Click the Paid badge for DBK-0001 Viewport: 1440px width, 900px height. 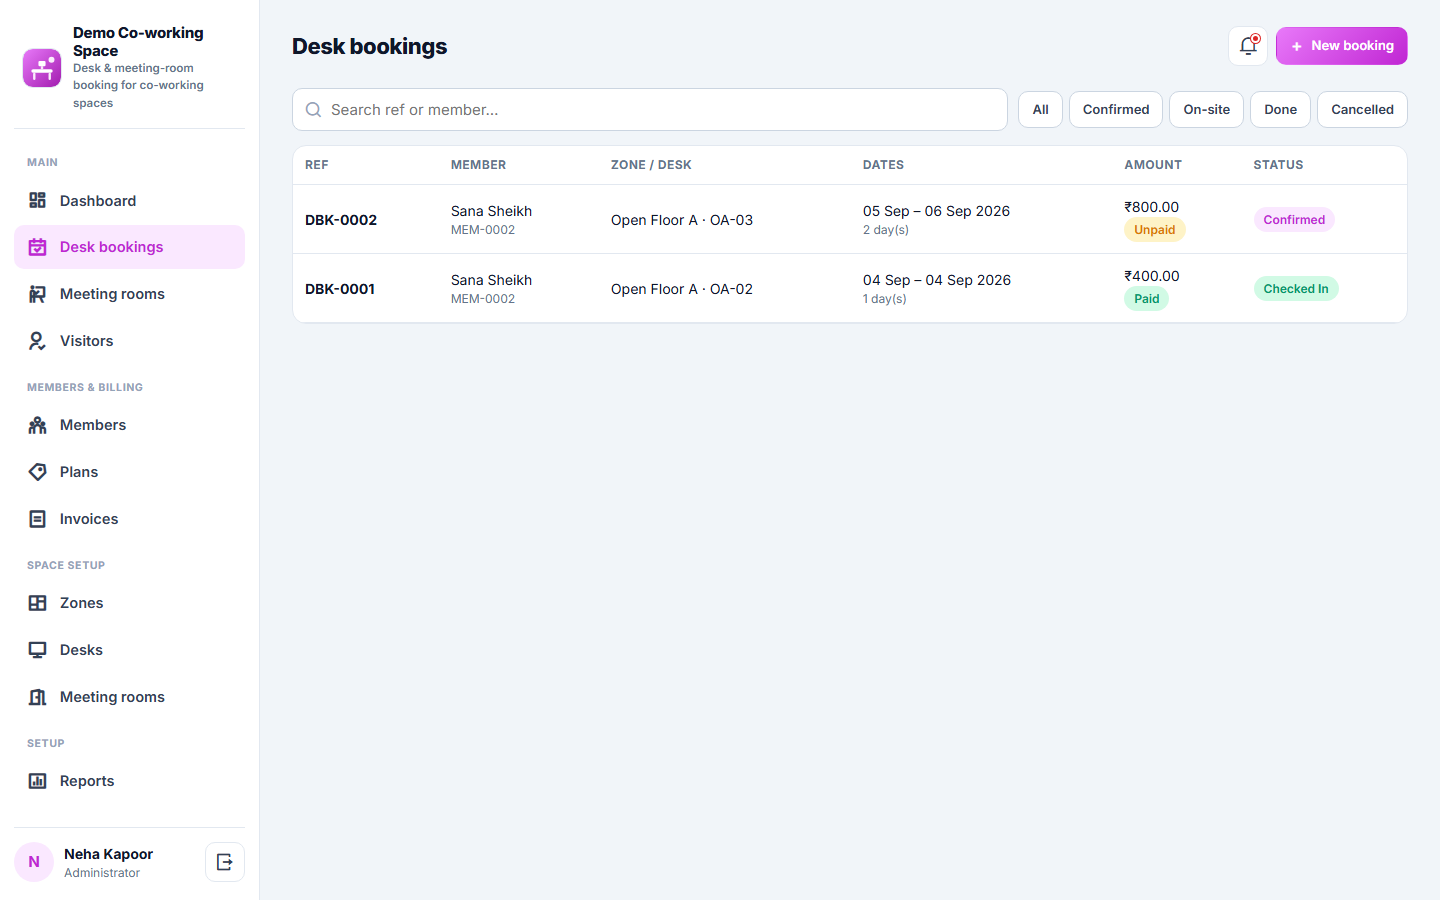click(1147, 299)
